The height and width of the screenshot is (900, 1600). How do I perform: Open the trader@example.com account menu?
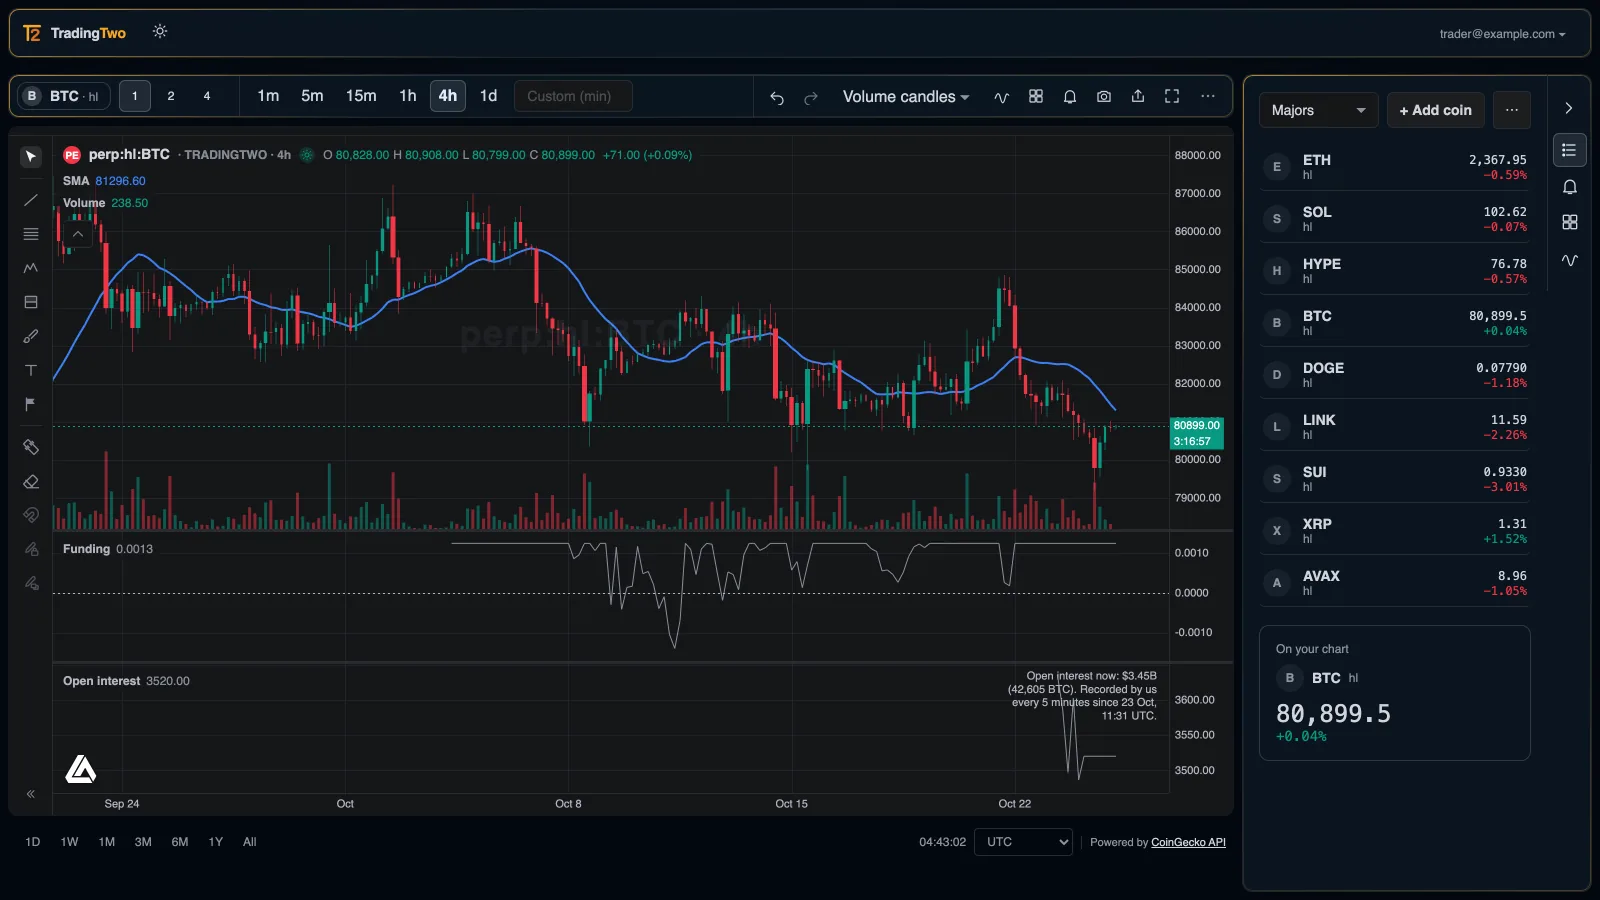pyautogui.click(x=1502, y=34)
